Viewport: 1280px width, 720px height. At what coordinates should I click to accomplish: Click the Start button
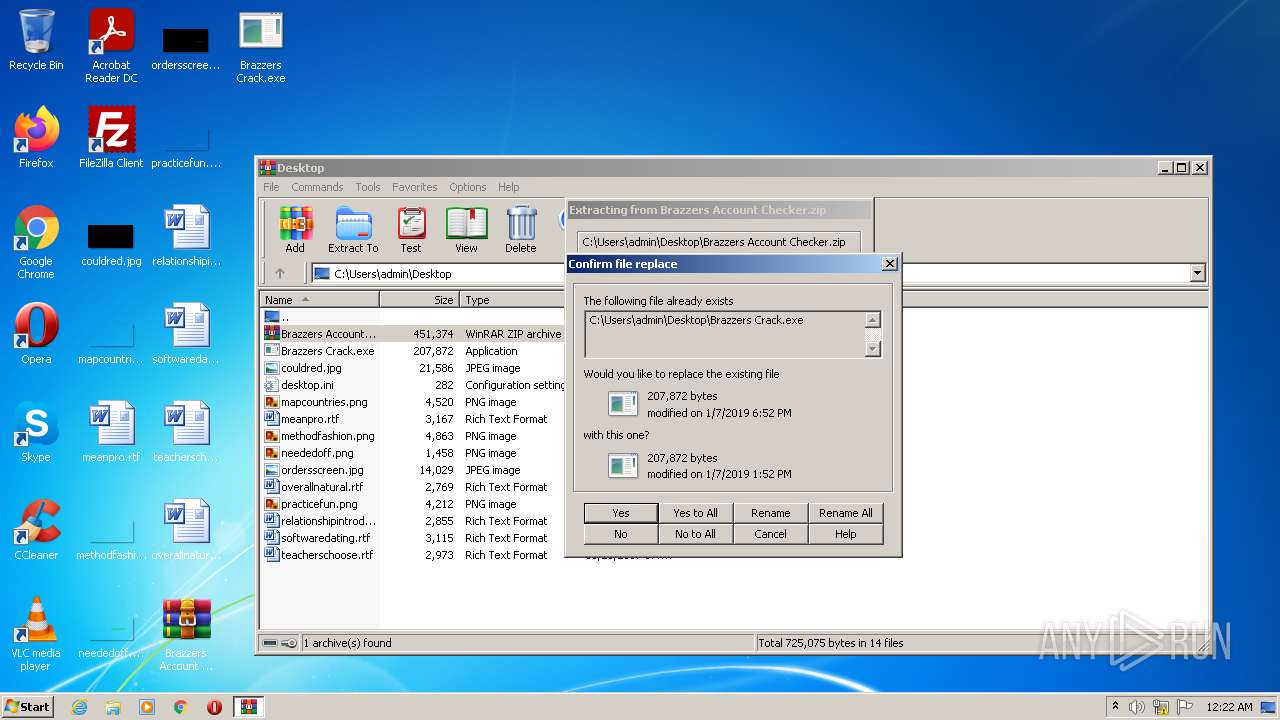pos(28,707)
